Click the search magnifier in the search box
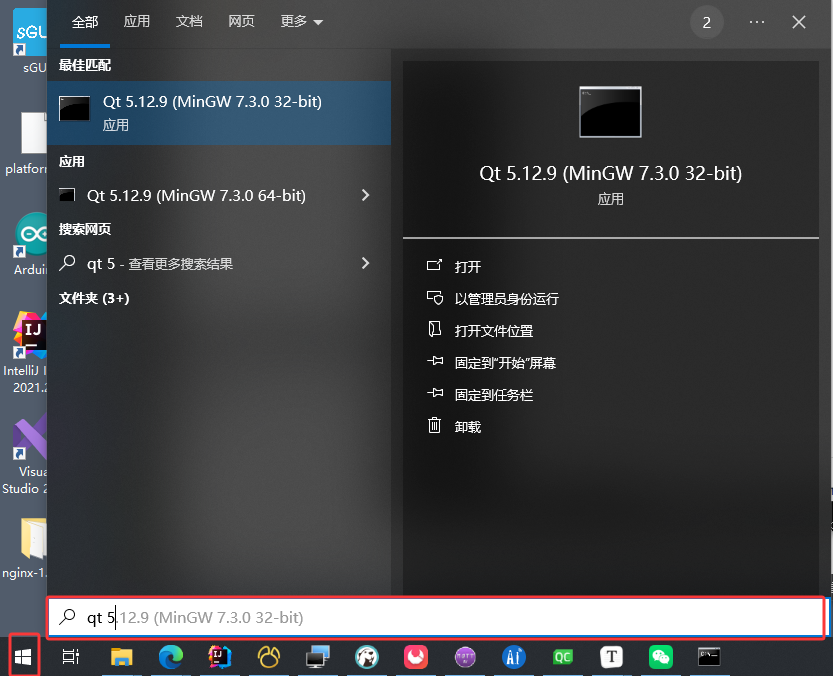The height and width of the screenshot is (676, 833). 67,617
